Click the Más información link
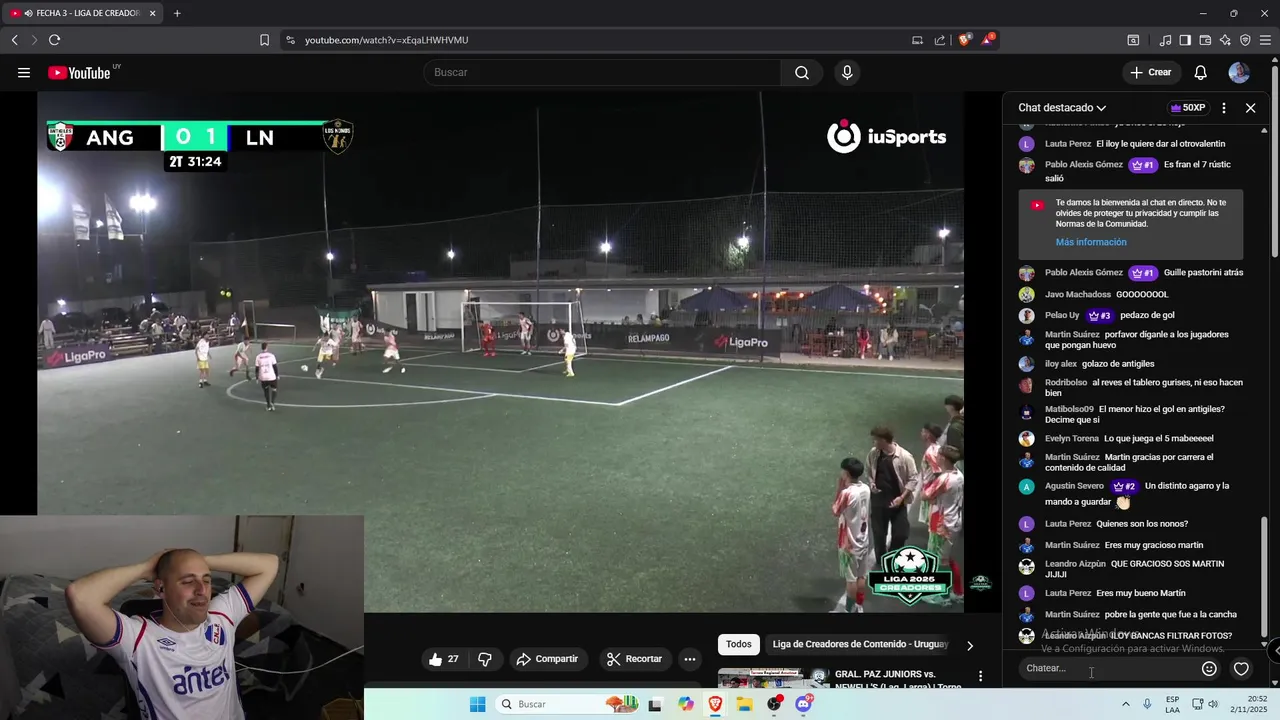 point(1091,242)
